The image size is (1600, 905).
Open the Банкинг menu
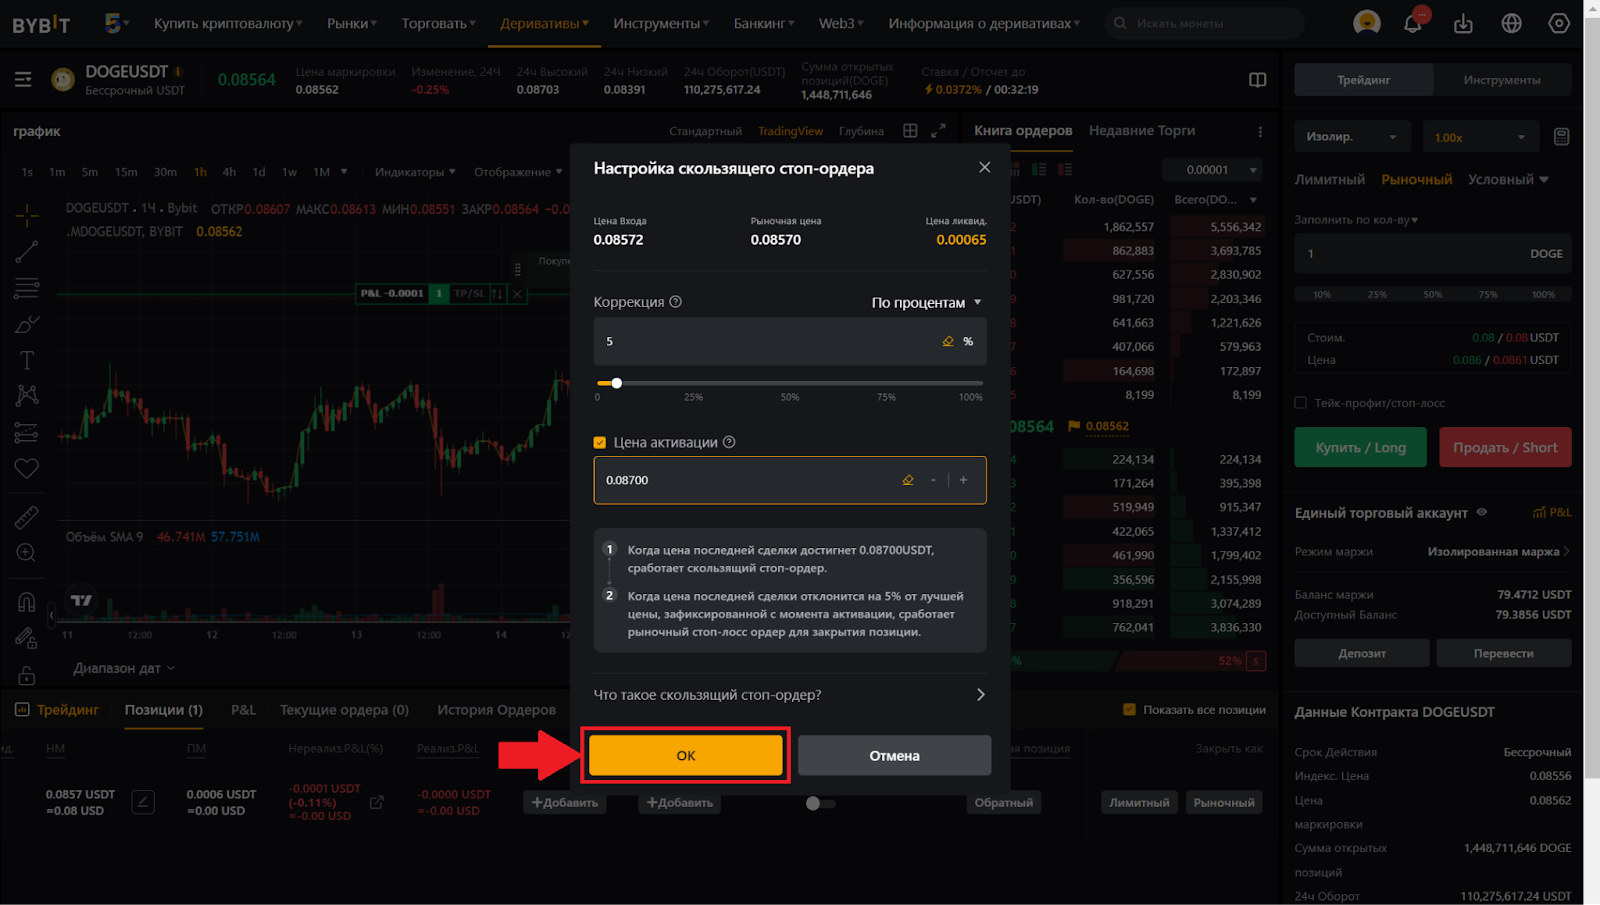pos(764,23)
